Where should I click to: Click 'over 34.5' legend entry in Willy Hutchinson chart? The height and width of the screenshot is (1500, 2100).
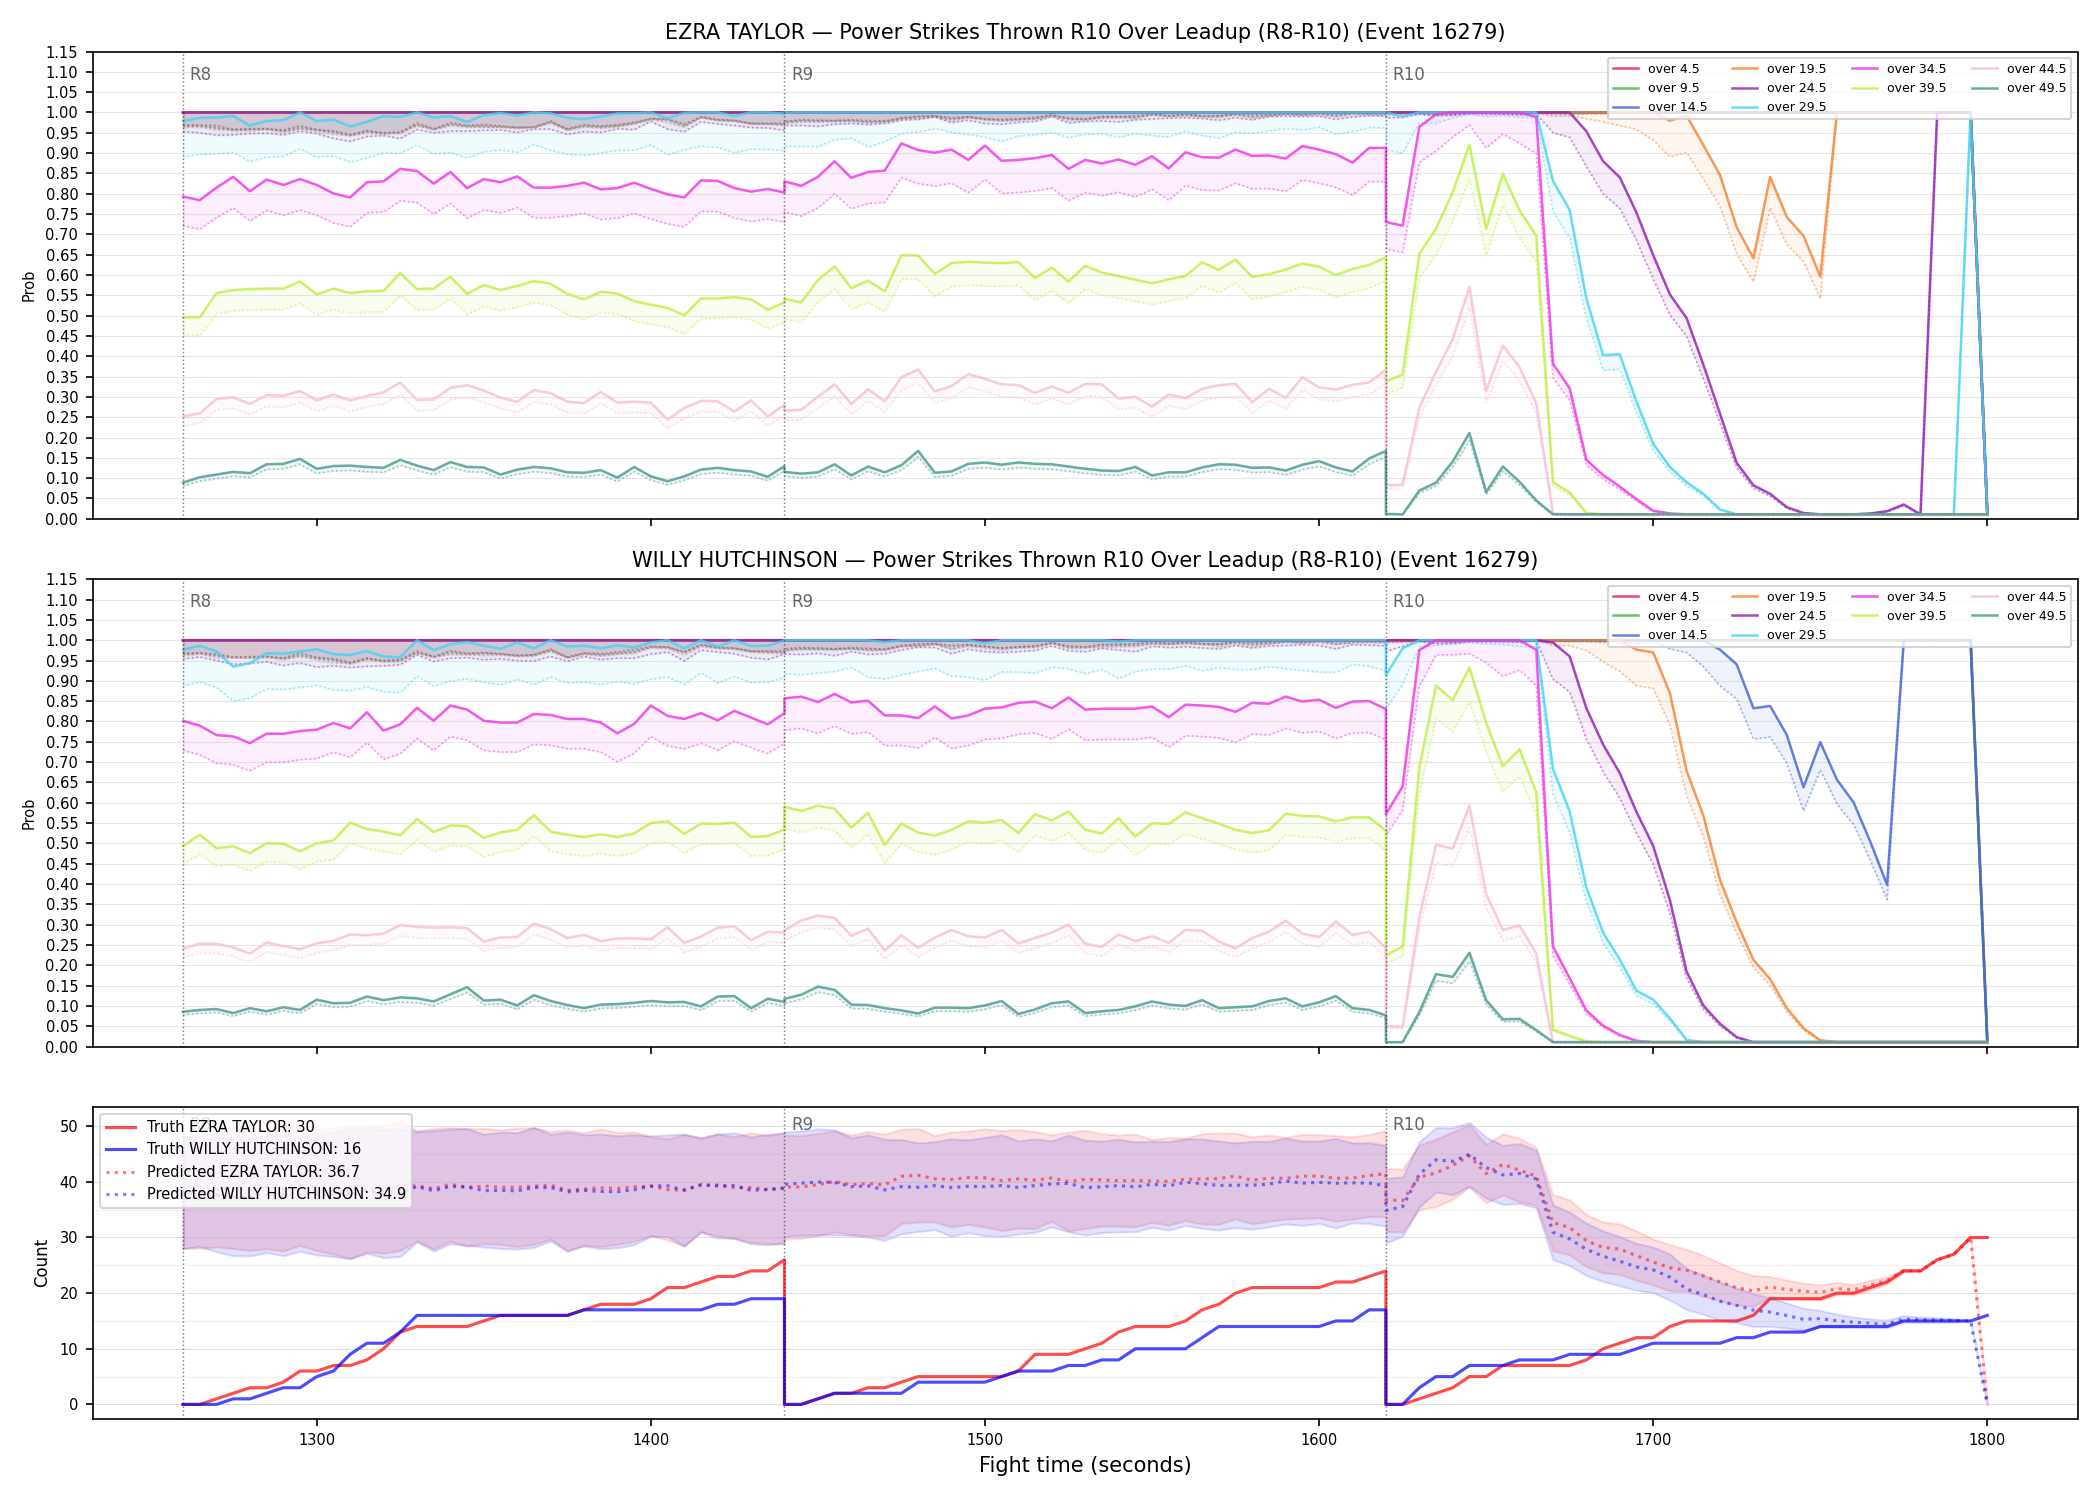pos(1899,597)
